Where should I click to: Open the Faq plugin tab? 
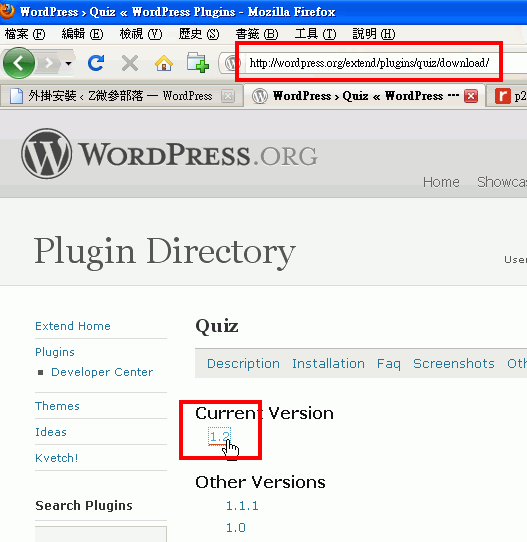[x=389, y=364]
